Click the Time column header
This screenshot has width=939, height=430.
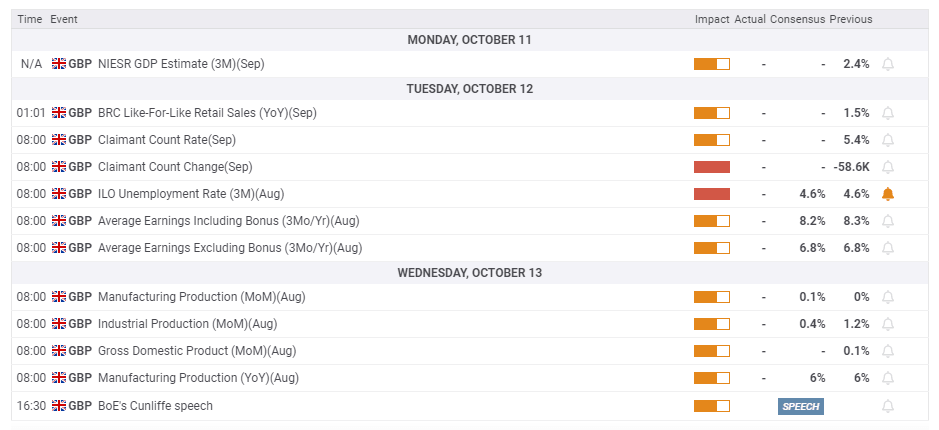(x=30, y=19)
